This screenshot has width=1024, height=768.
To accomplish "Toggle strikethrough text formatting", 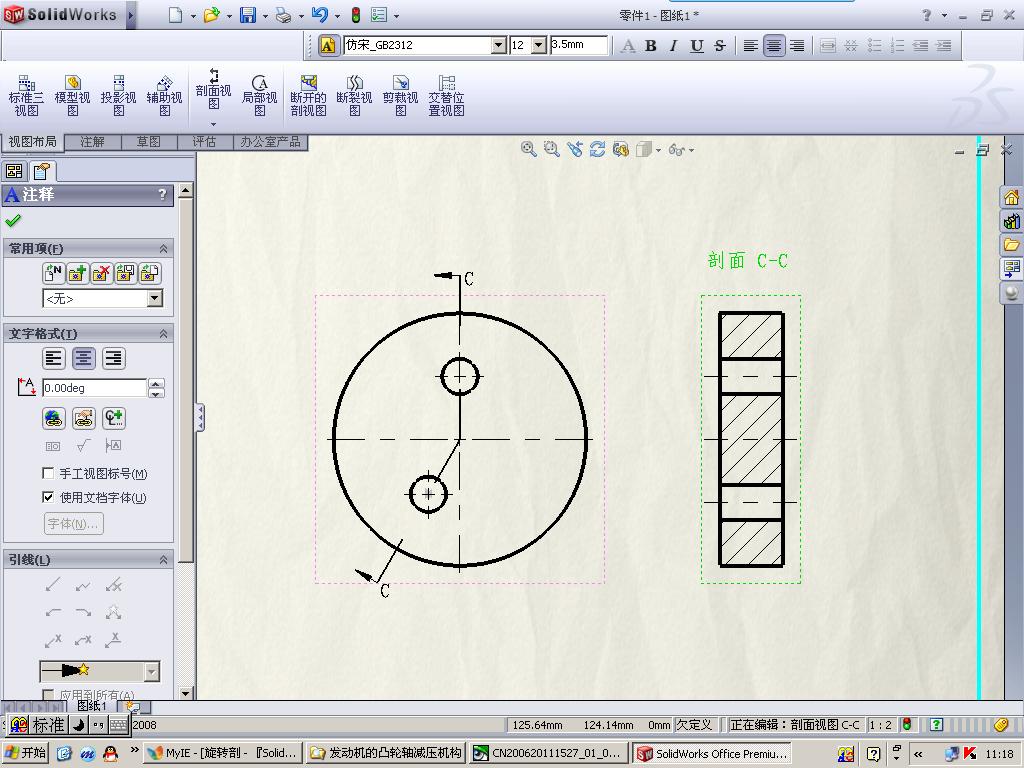I will click(x=720, y=46).
